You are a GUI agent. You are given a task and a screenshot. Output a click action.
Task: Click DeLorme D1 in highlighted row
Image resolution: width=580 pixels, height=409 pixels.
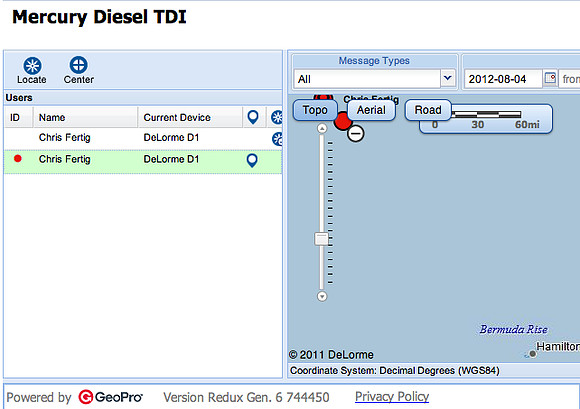point(171,159)
